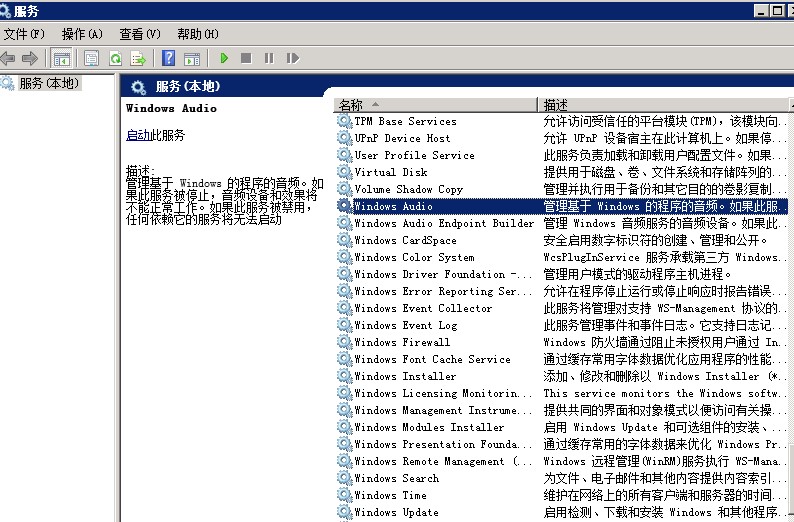
Task: Select Windows Remote Management service
Action: point(561,461)
